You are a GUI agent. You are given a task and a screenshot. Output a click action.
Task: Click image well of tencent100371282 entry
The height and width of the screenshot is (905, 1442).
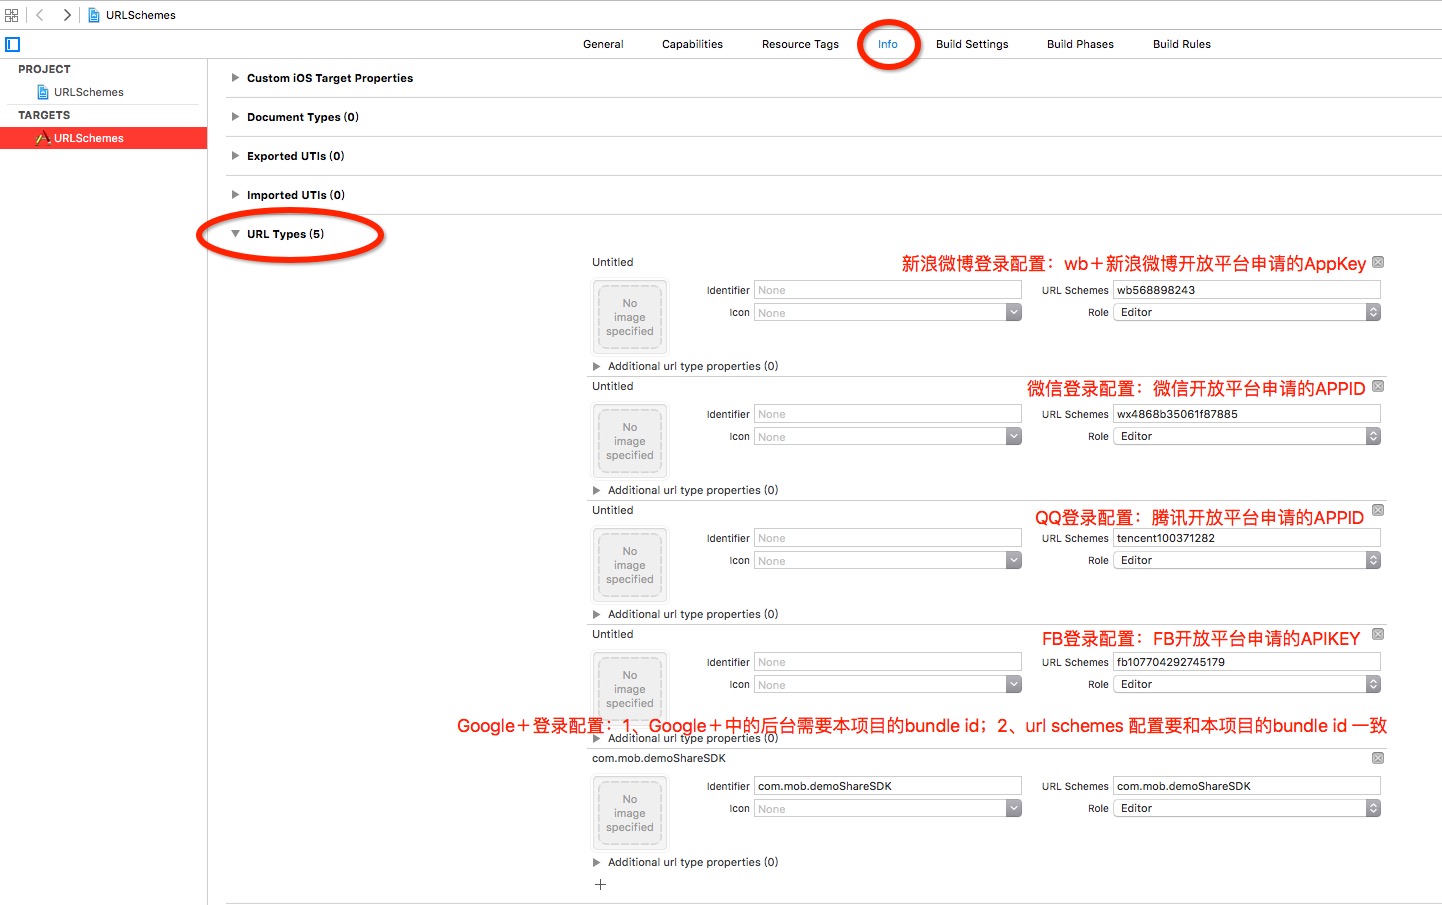point(630,565)
